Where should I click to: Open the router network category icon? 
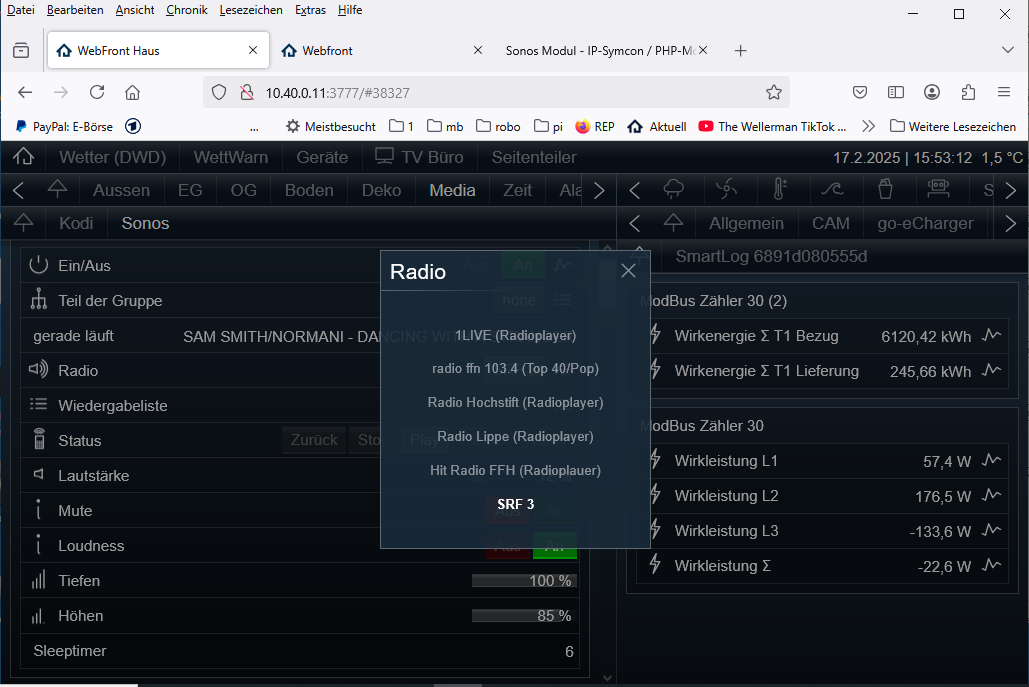(x=938, y=190)
